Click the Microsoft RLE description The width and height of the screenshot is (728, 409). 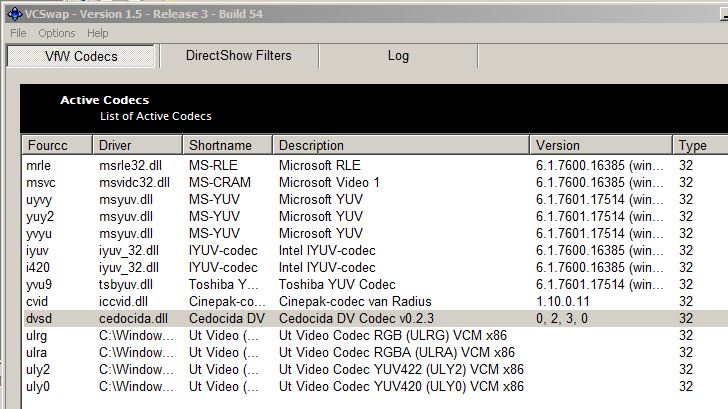[x=319, y=165]
